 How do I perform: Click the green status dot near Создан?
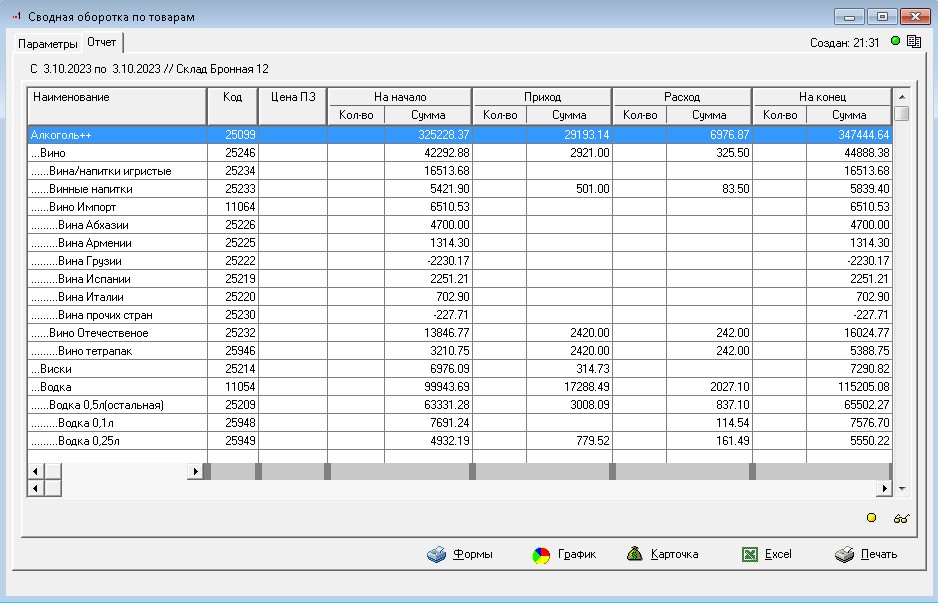click(895, 42)
